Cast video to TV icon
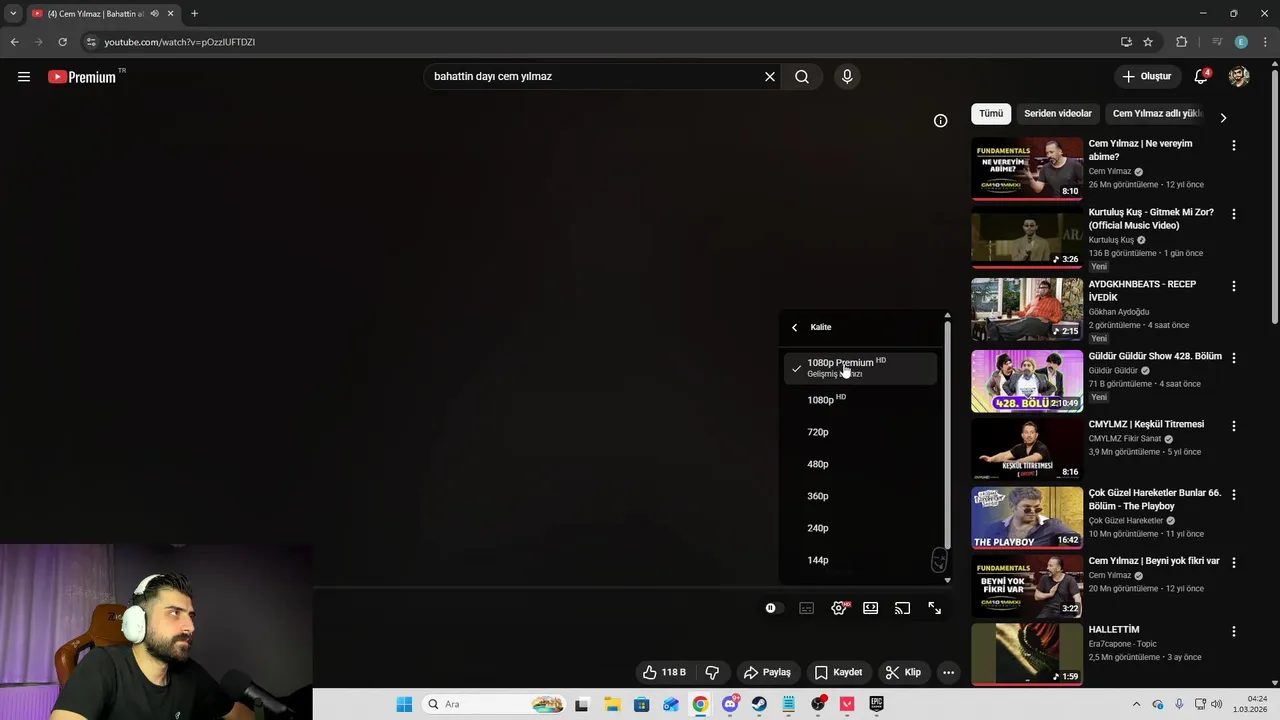 903,608
